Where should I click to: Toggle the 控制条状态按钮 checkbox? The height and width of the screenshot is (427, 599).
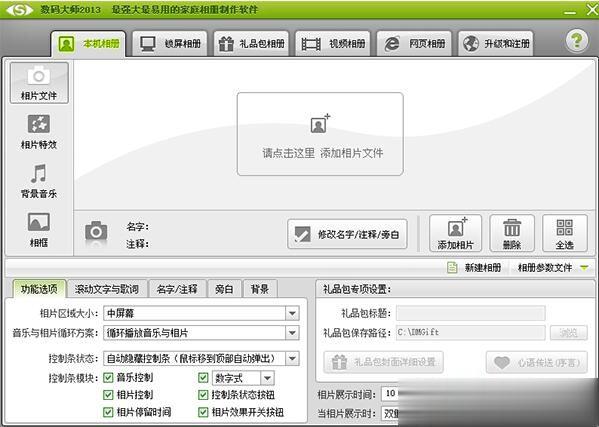[x=203, y=395]
